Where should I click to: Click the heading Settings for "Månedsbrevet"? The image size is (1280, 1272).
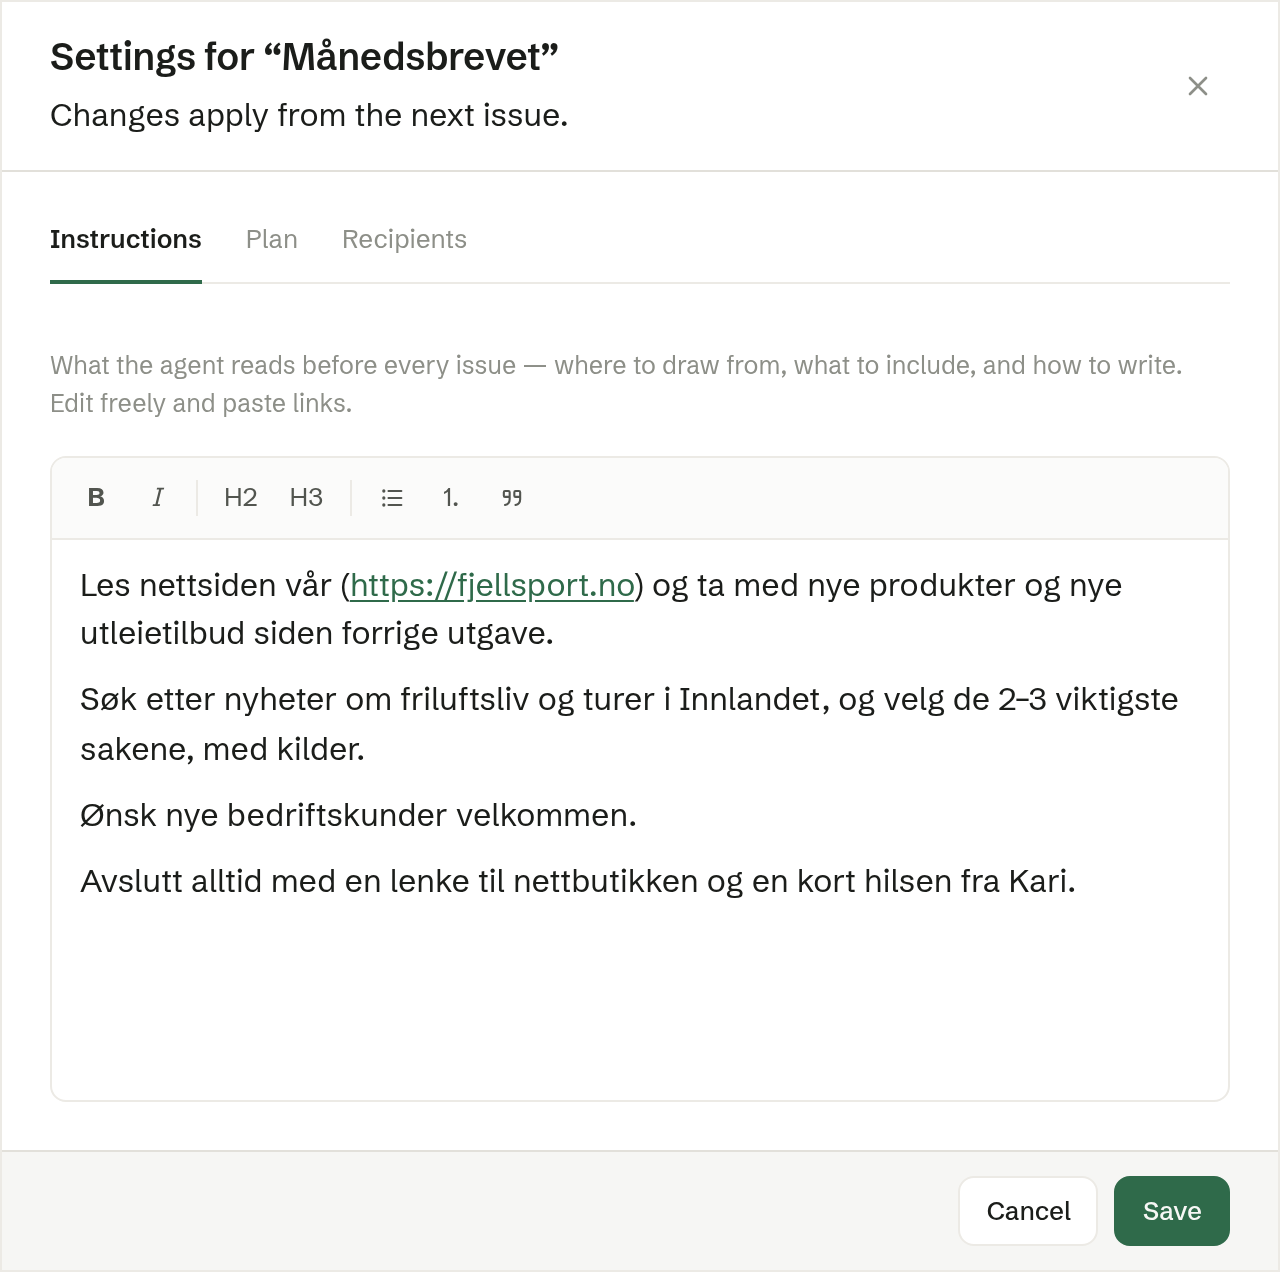click(x=304, y=57)
